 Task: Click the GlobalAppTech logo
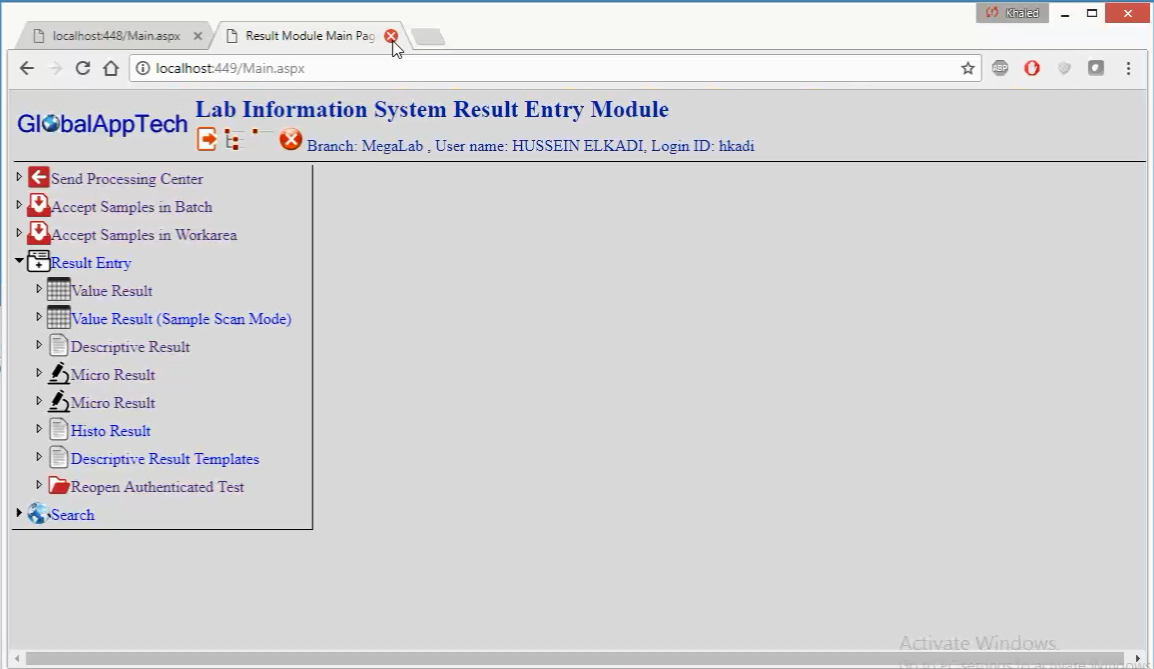[102, 124]
